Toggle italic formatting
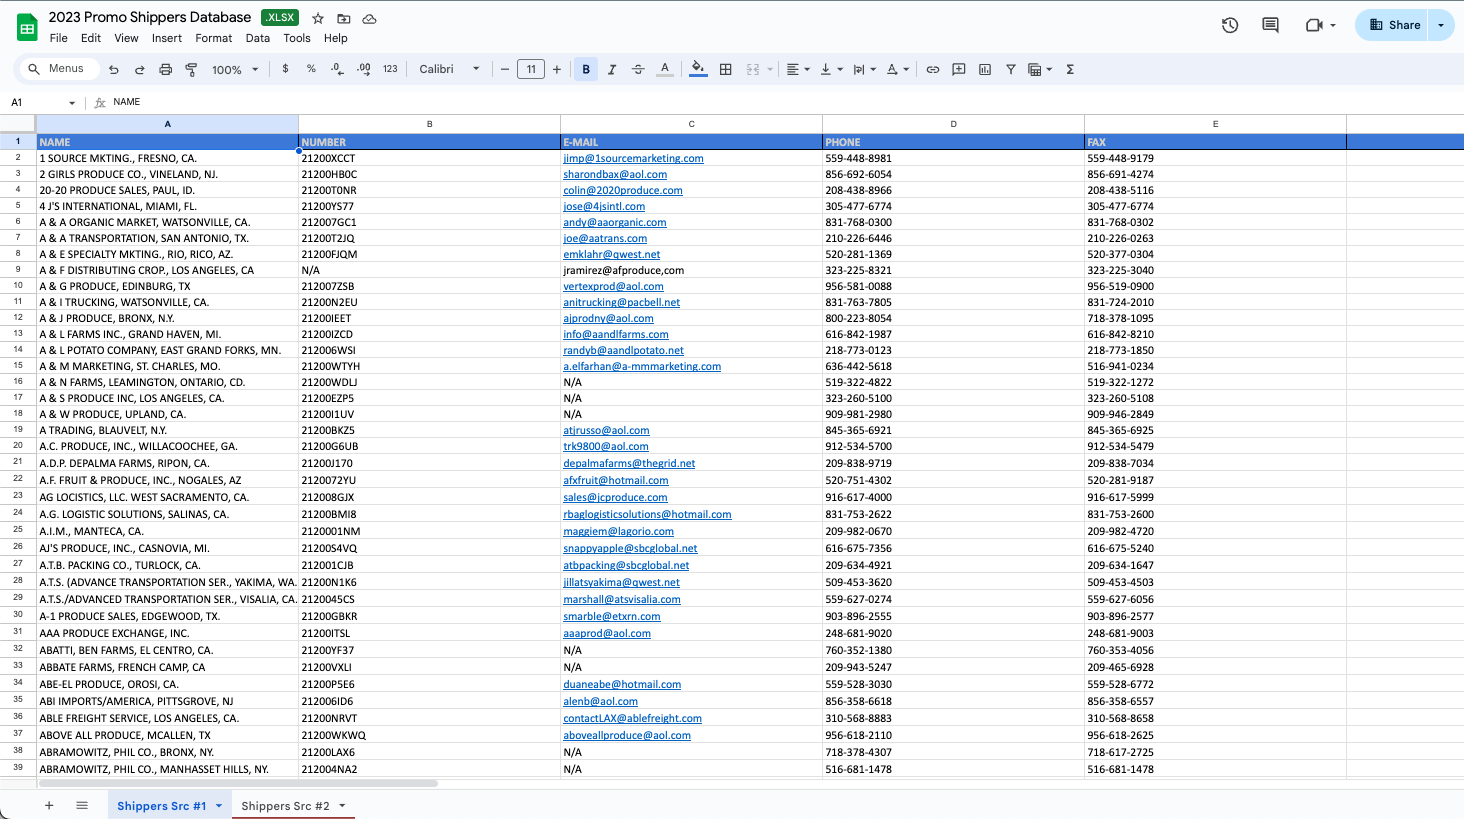Viewport: 1464px width, 819px height. 612,69
